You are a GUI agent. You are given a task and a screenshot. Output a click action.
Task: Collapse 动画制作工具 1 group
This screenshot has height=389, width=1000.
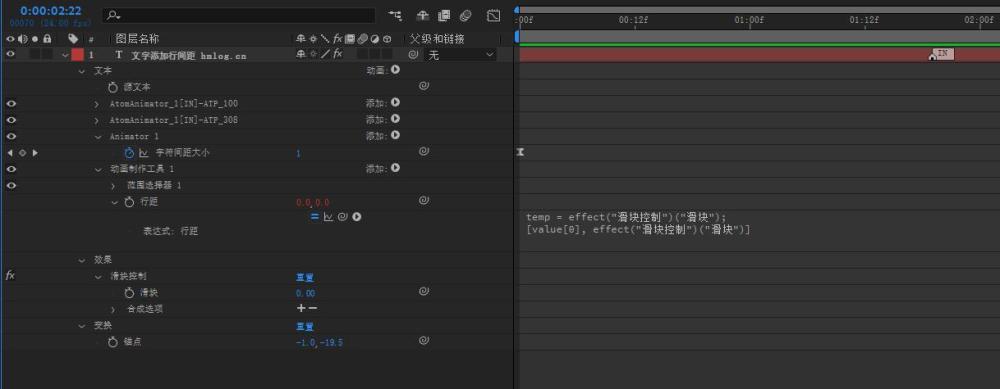point(98,170)
